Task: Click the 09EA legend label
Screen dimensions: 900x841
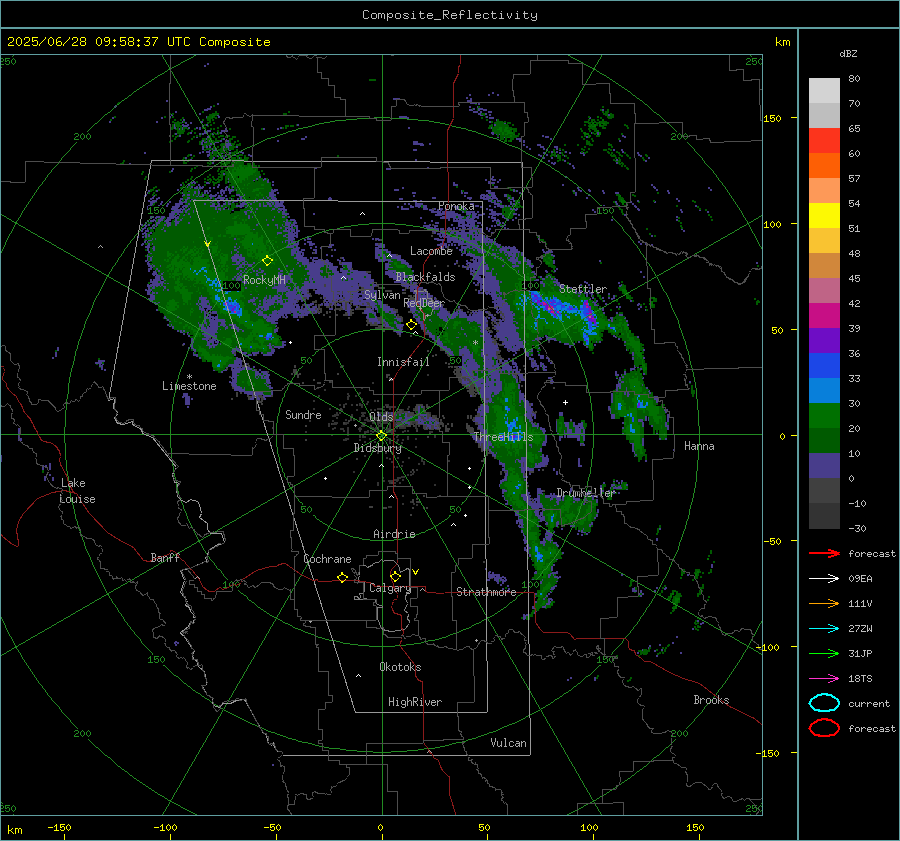Action: click(x=860, y=579)
